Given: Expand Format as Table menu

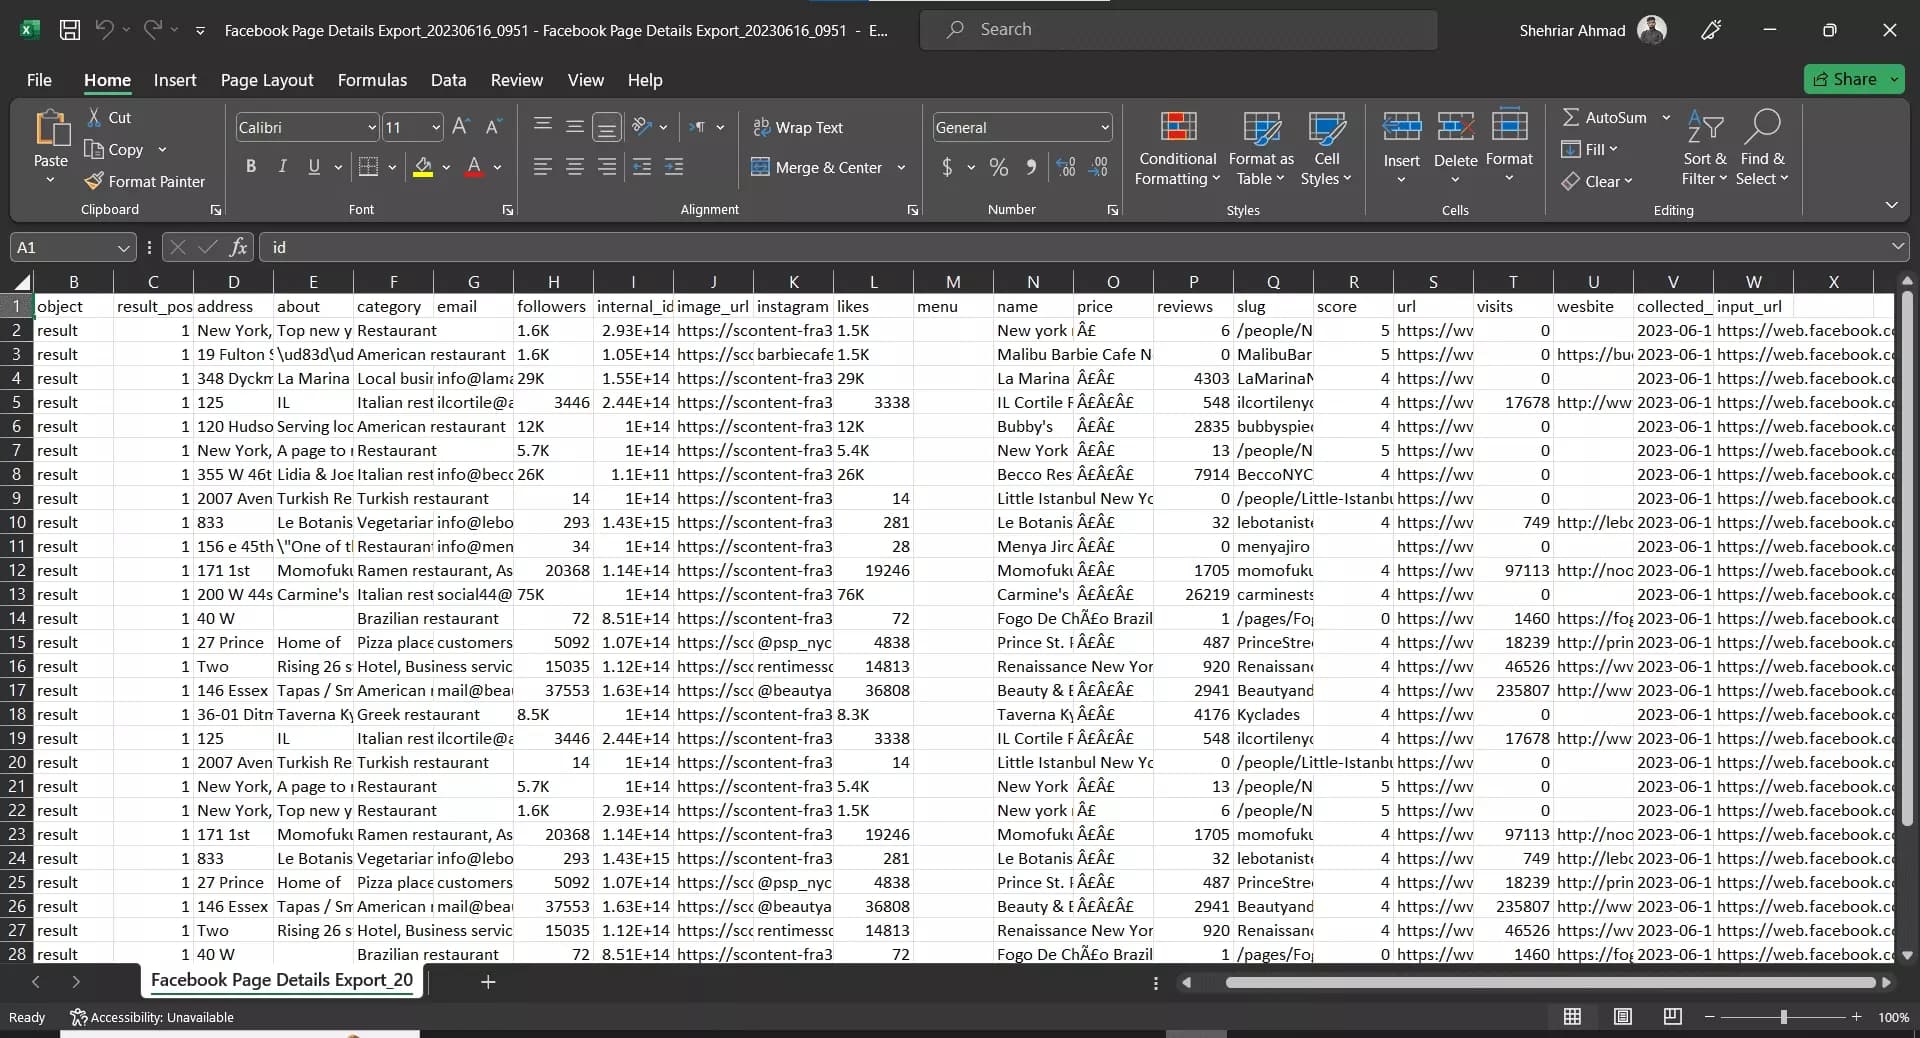Looking at the screenshot, I should click(1261, 148).
